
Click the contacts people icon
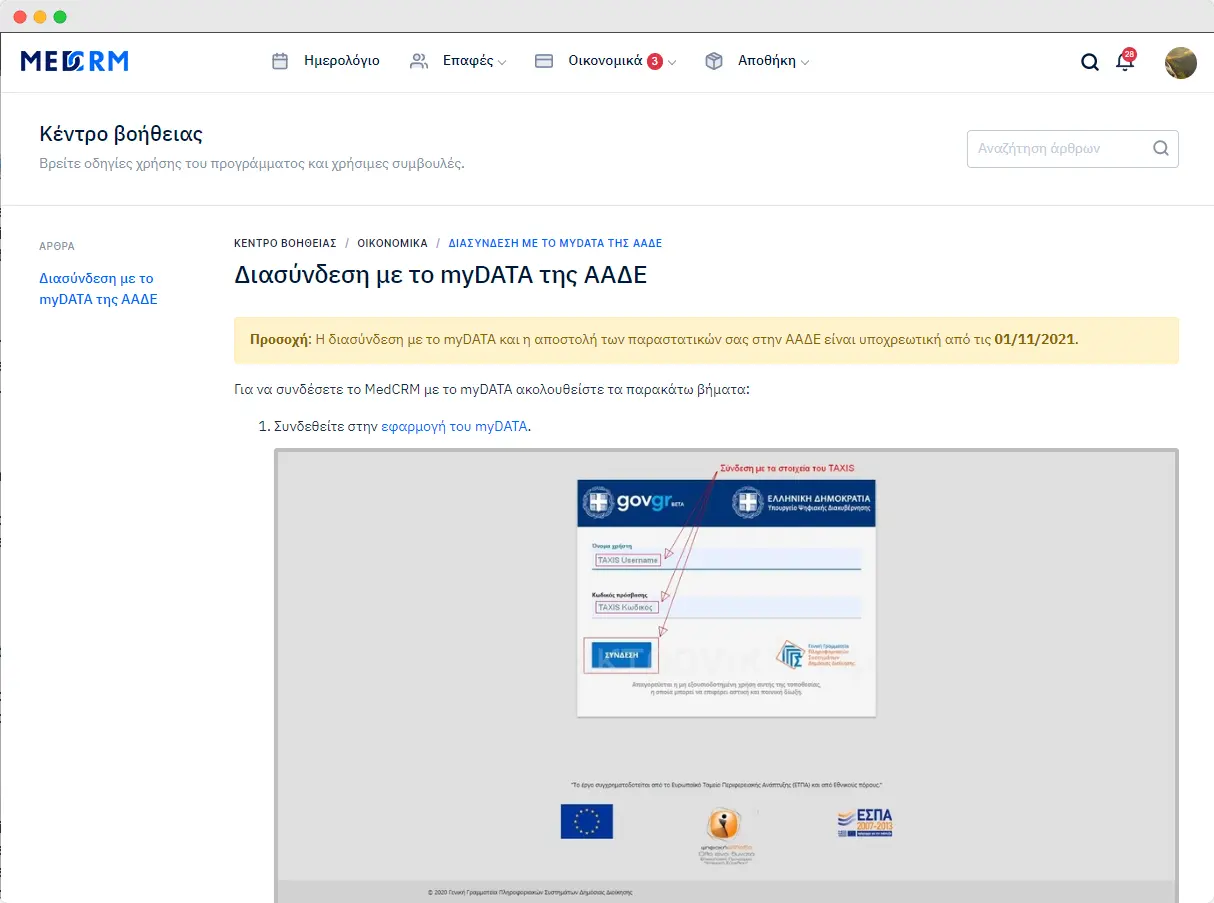tap(419, 61)
